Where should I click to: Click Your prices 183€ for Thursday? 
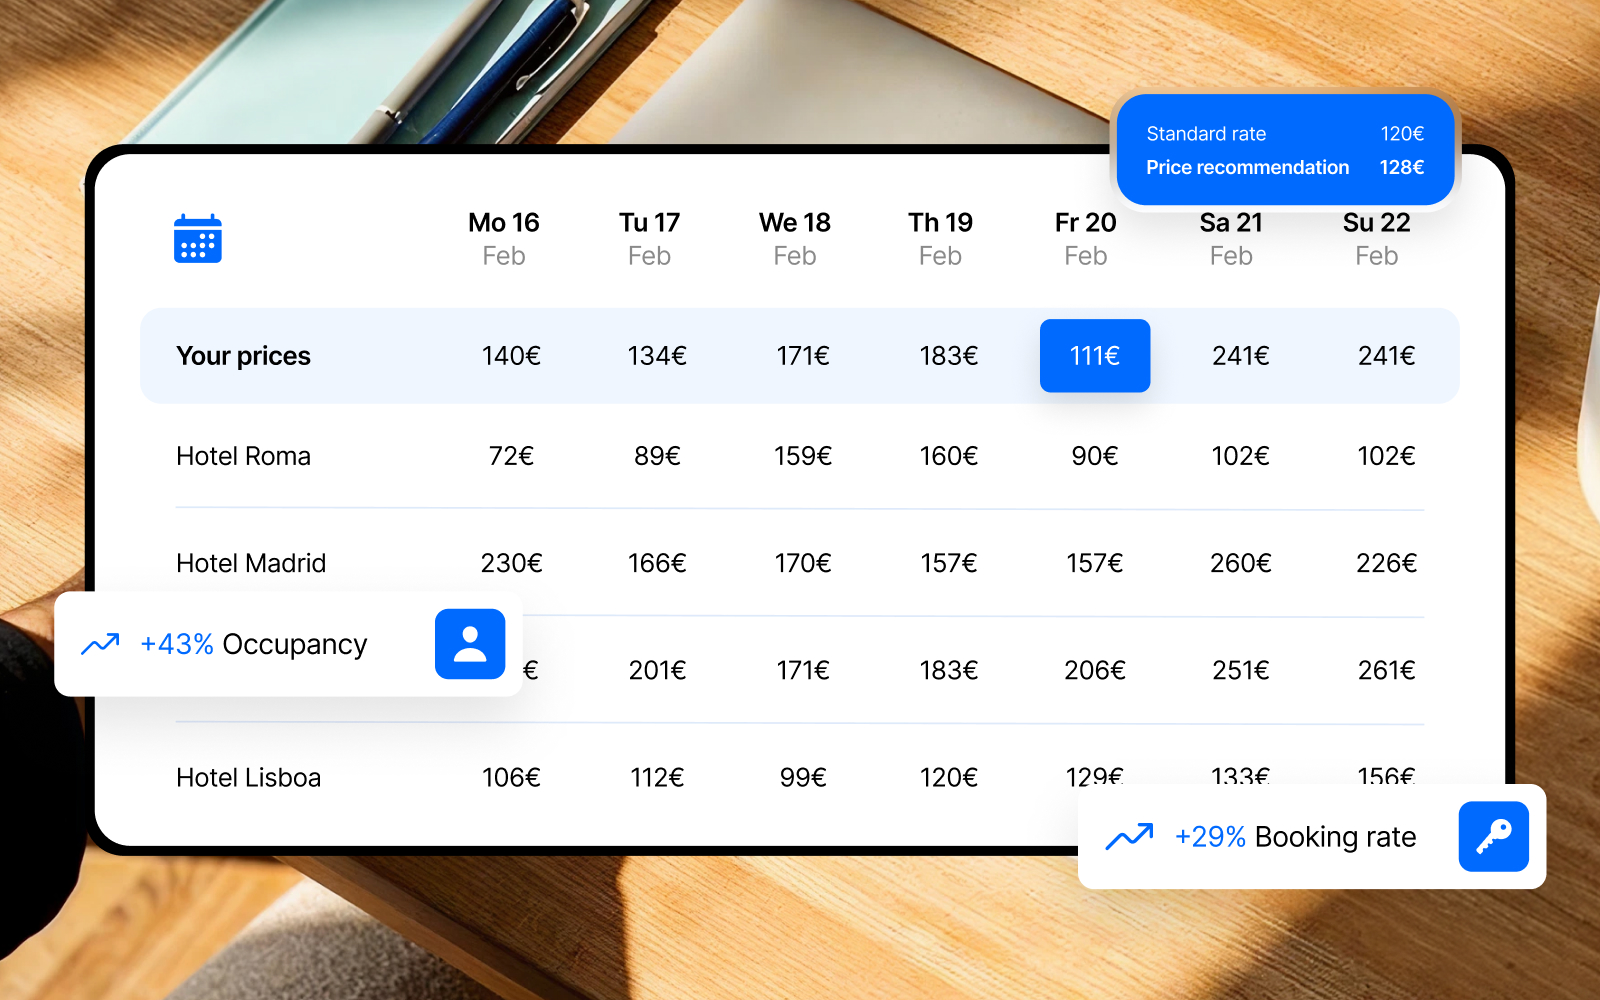[949, 356]
